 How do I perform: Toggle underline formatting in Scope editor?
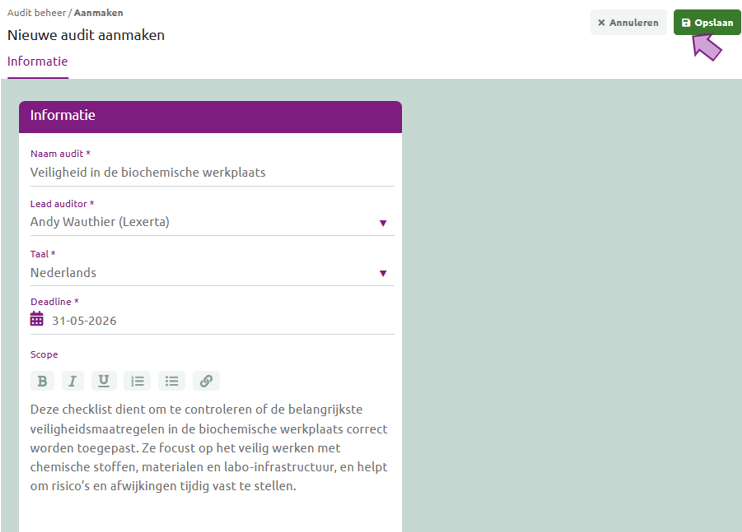(x=104, y=381)
